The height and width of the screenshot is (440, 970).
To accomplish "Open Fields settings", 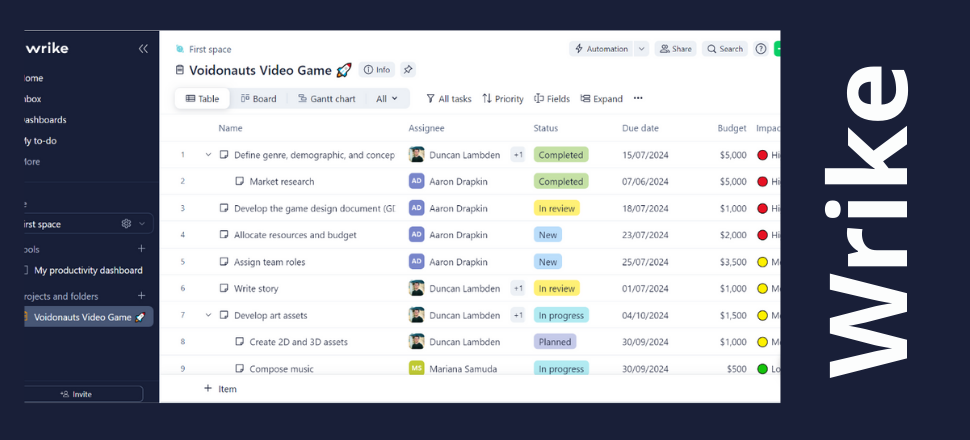I will (552, 98).
